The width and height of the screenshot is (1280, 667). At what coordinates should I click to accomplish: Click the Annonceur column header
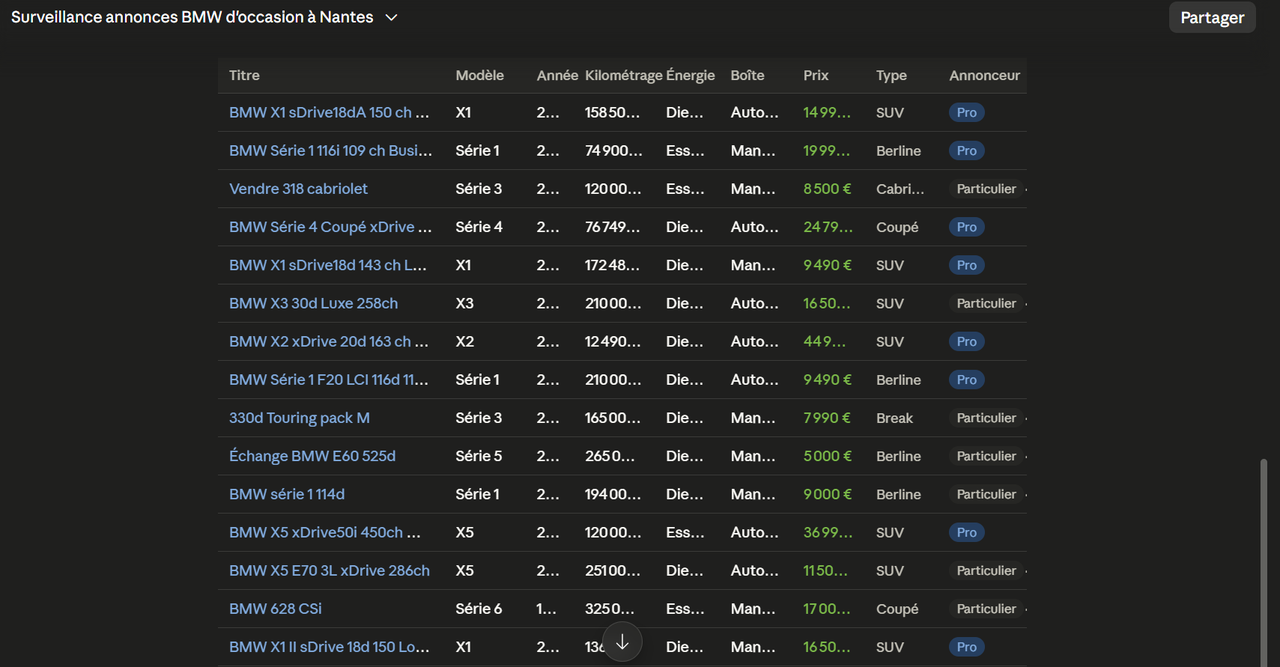[985, 75]
